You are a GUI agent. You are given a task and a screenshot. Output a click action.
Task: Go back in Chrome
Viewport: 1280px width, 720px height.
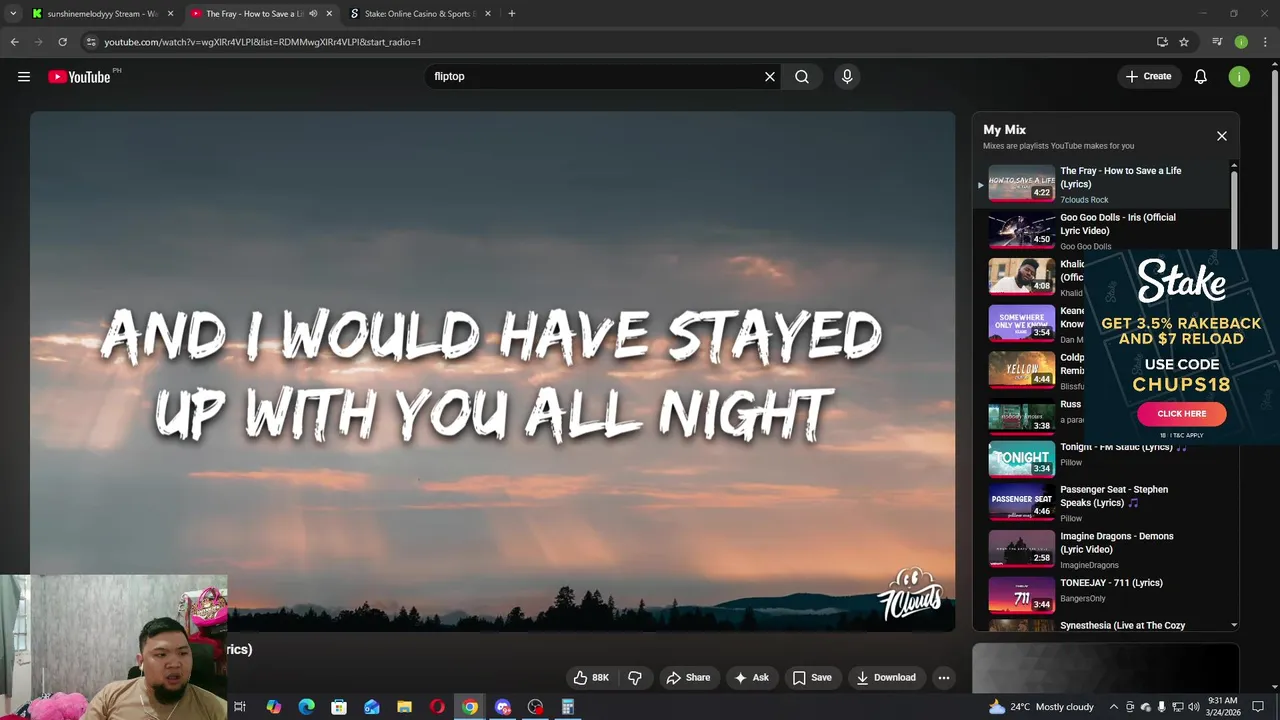(14, 42)
